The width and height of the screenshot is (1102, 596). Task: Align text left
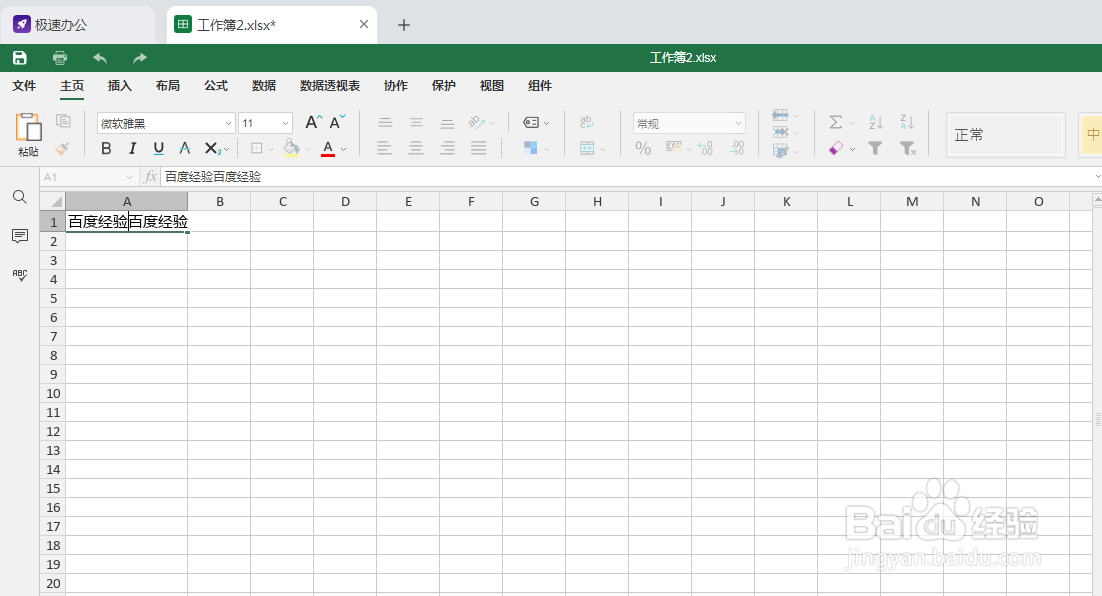click(x=384, y=148)
